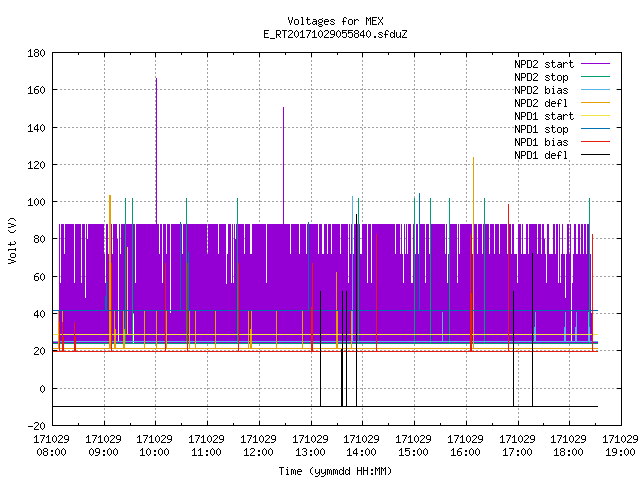Click the 17:00 time axis label

[x=517, y=452]
